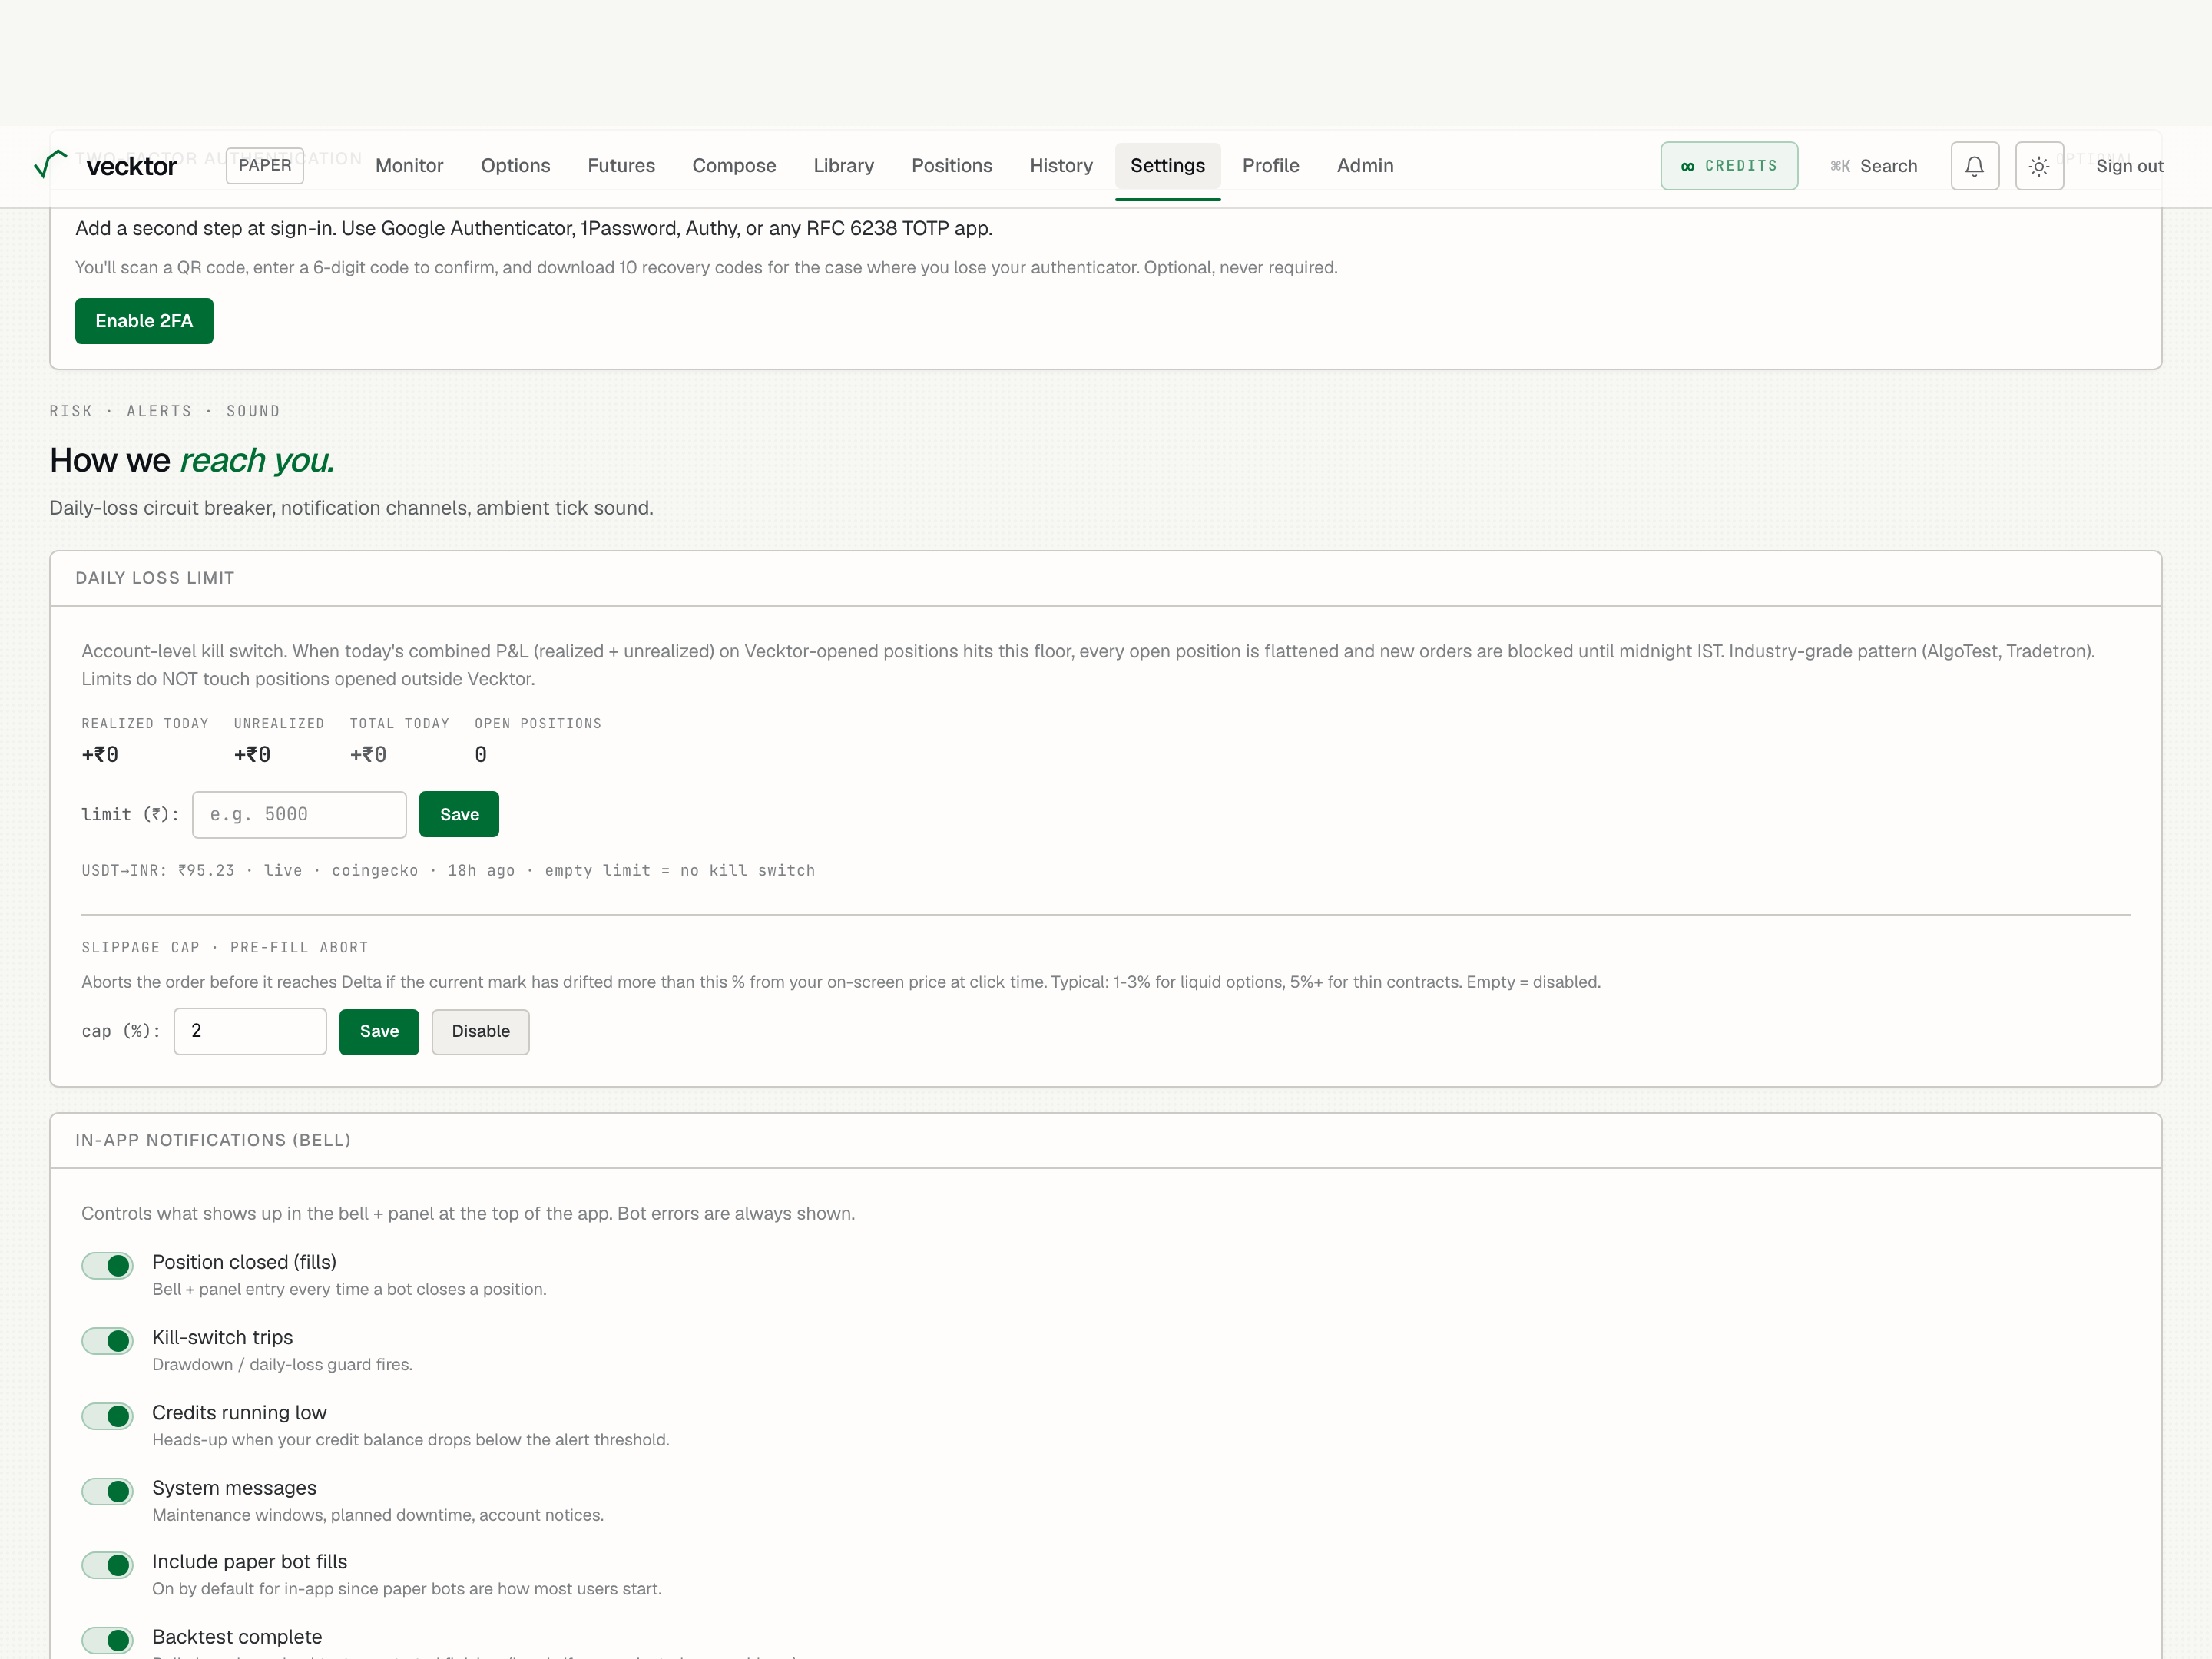This screenshot has height=1659, width=2212.
Task: Click the SLIPPAGE CAP · PRE-FILL ABORT label
Action: (x=225, y=948)
